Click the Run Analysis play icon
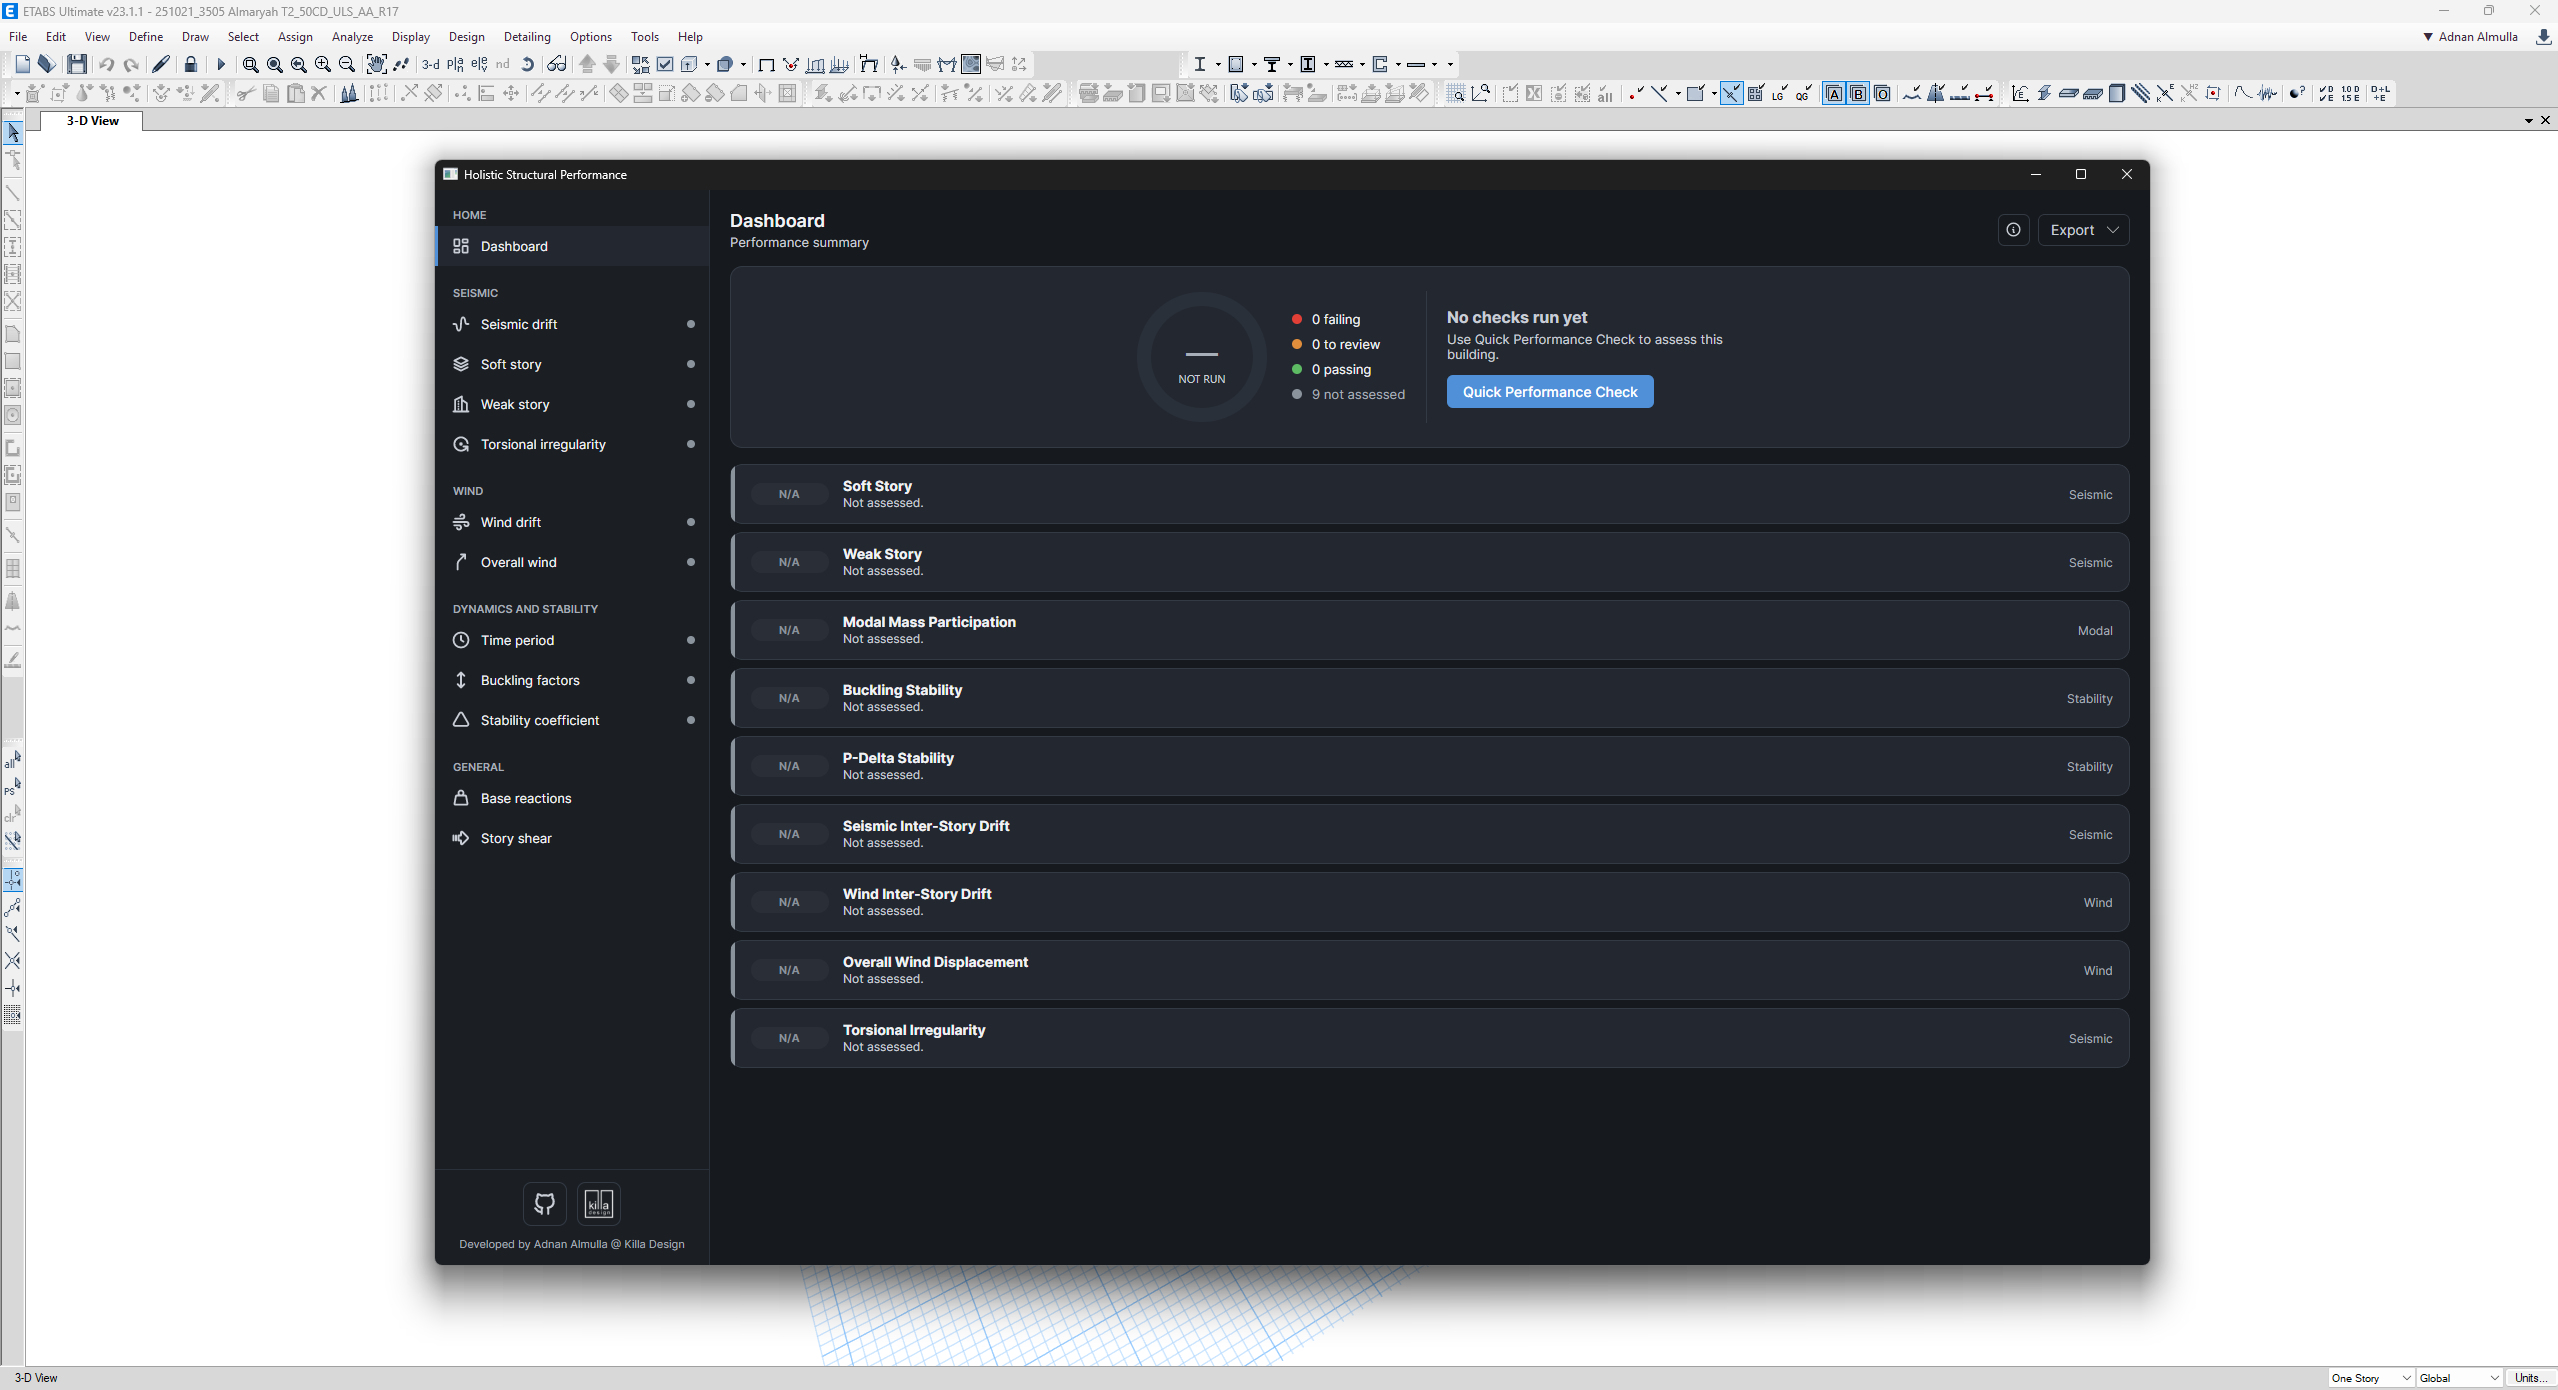The width and height of the screenshot is (2558, 1390). pos(220,64)
